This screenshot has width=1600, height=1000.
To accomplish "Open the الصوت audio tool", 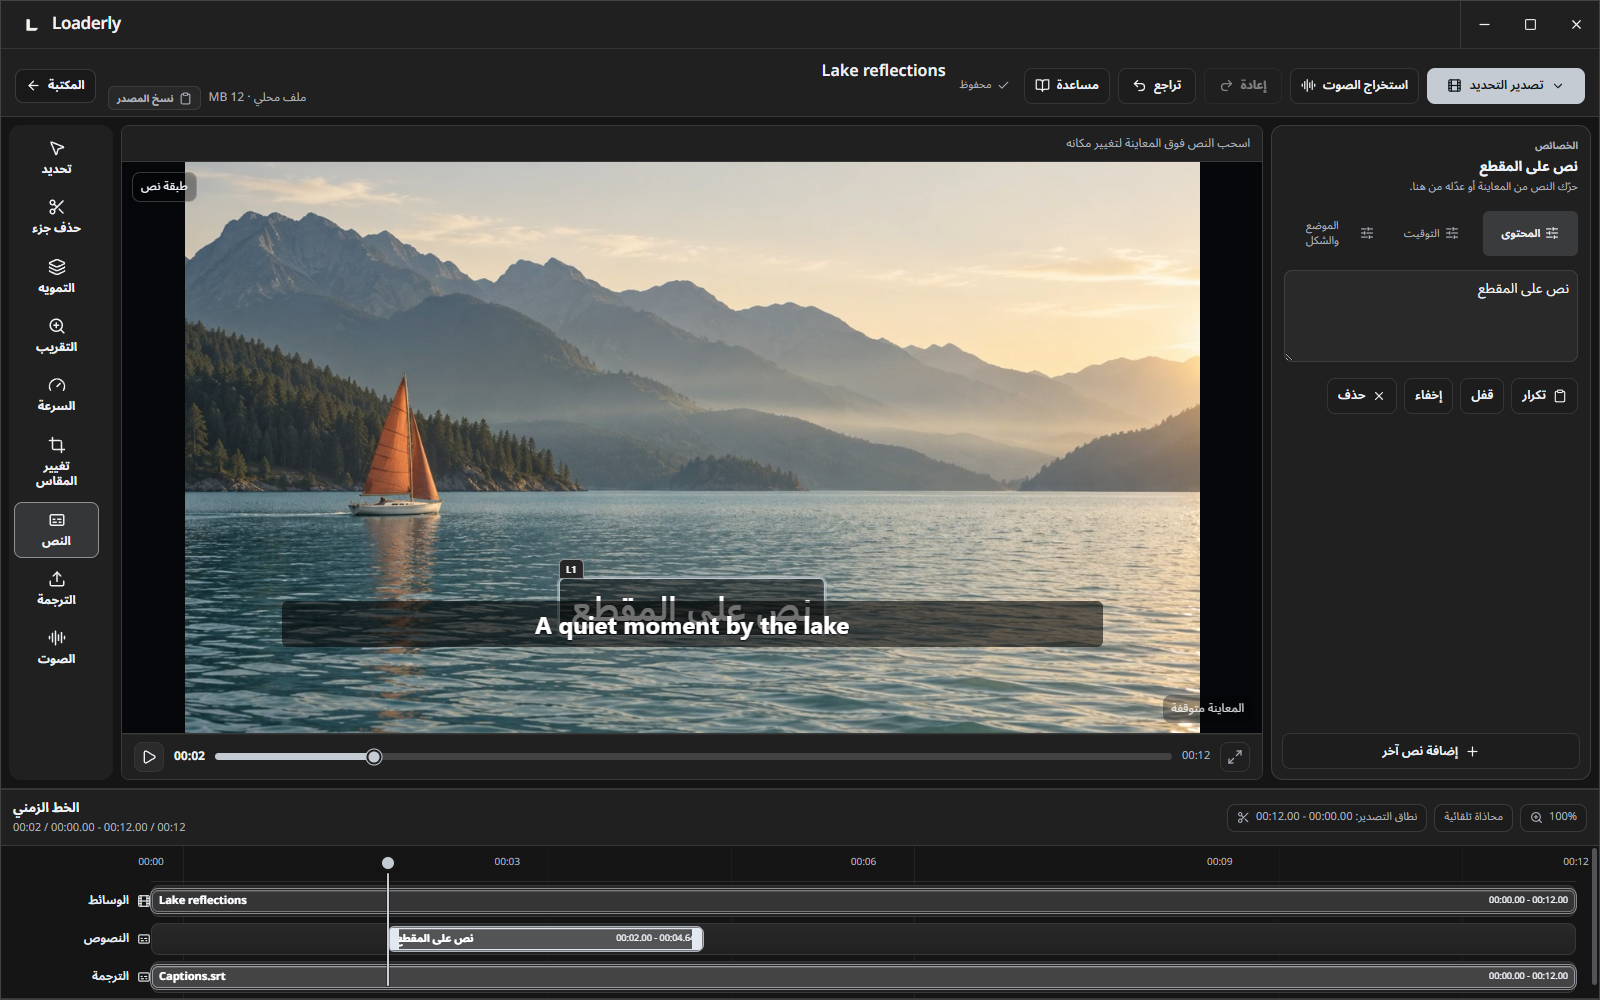I will pos(56,648).
